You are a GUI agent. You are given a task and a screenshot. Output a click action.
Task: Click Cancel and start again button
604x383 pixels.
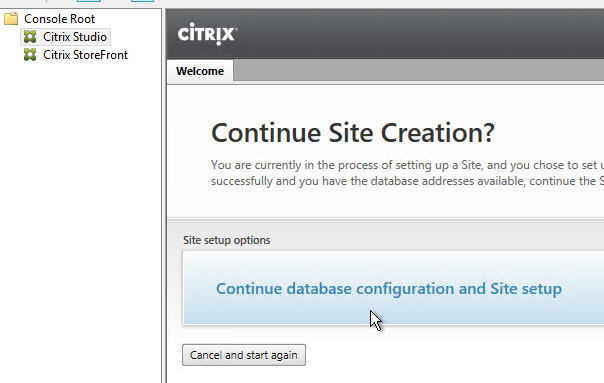click(x=244, y=355)
